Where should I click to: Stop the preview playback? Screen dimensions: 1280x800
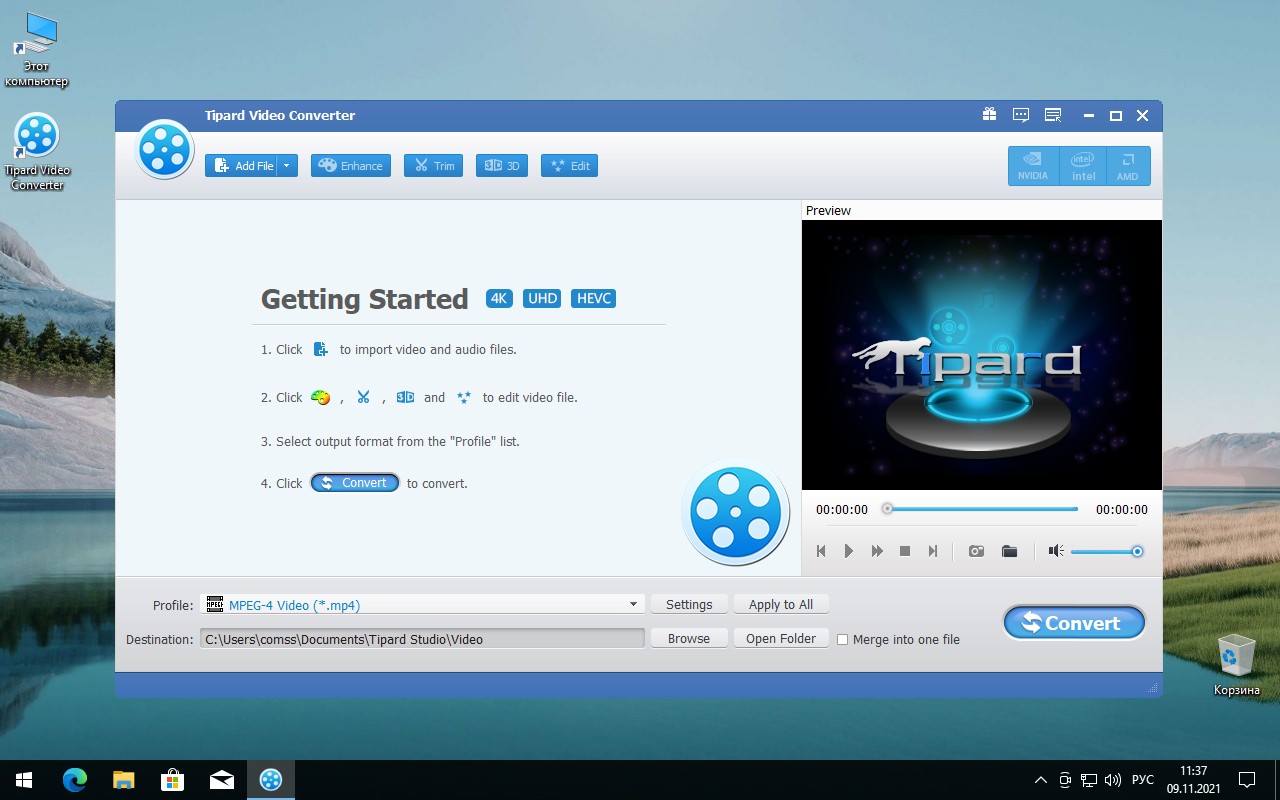pos(905,551)
